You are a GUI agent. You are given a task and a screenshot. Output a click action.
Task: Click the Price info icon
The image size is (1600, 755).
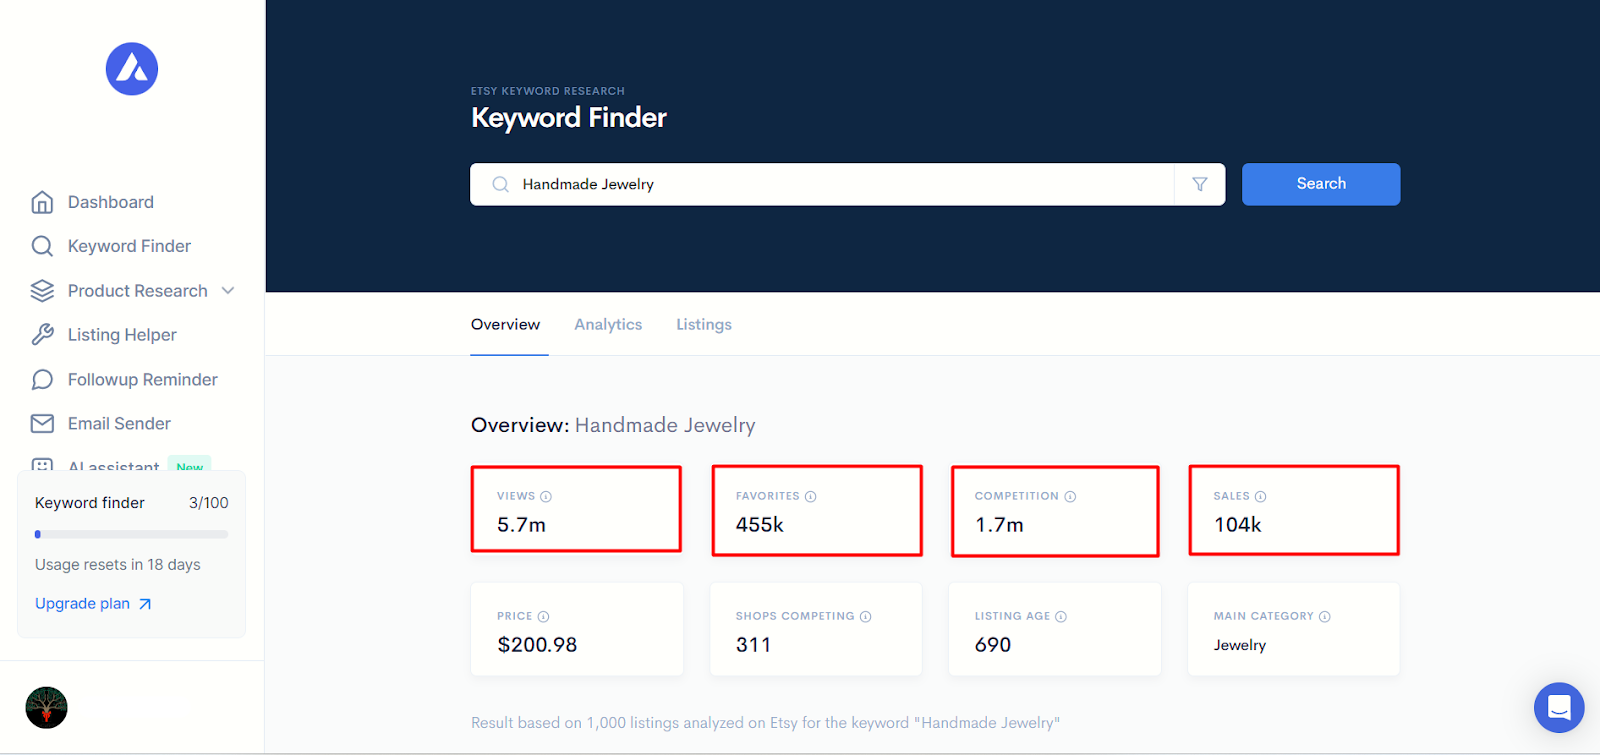pos(544,617)
